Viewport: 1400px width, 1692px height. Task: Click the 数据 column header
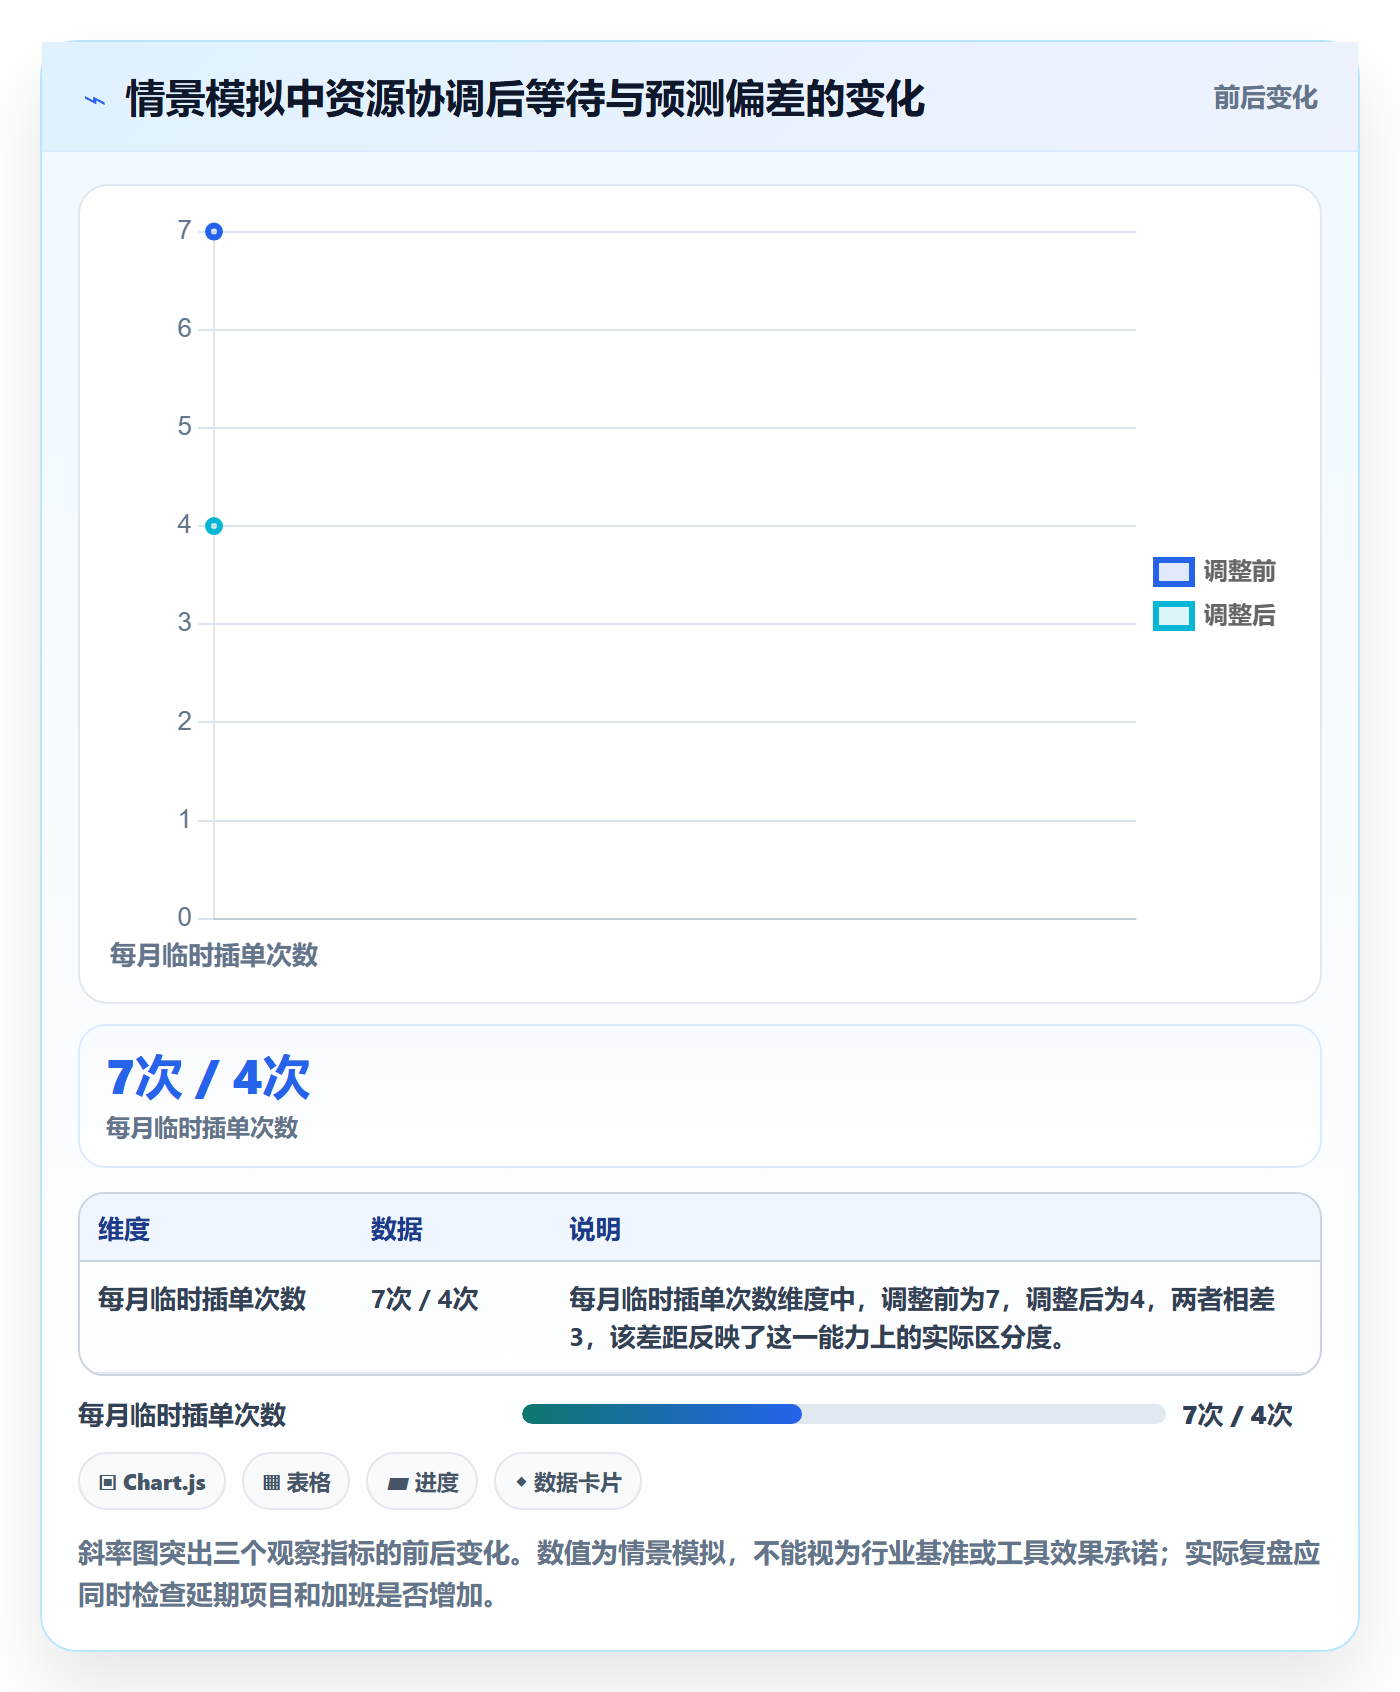coord(397,1229)
